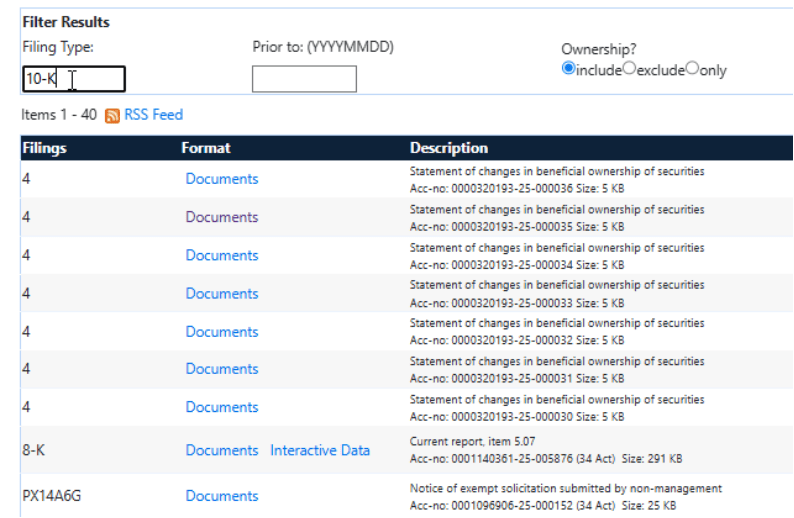Screen dimensions: 794x518
Task: Open Interactive Data for the 8-K filing
Action: coord(319,450)
